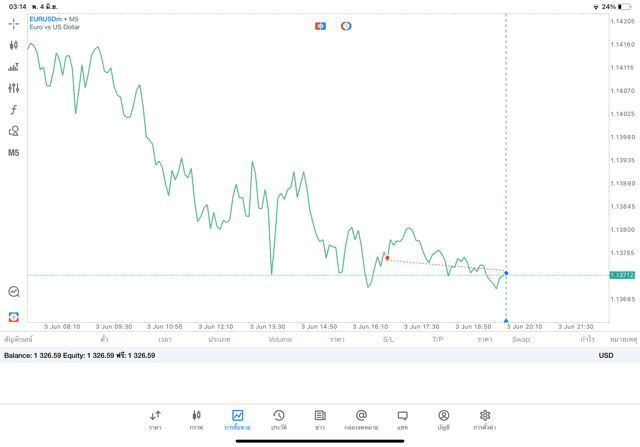Open the M5 timeframe selector
This screenshot has width=640, height=447.
coord(13,153)
